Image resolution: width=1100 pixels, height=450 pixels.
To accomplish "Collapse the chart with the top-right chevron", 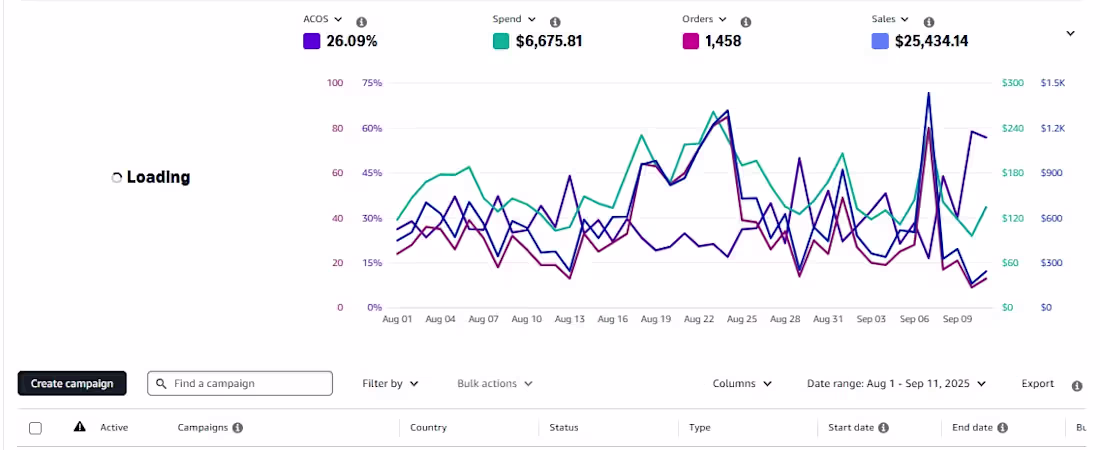I will point(1071,33).
